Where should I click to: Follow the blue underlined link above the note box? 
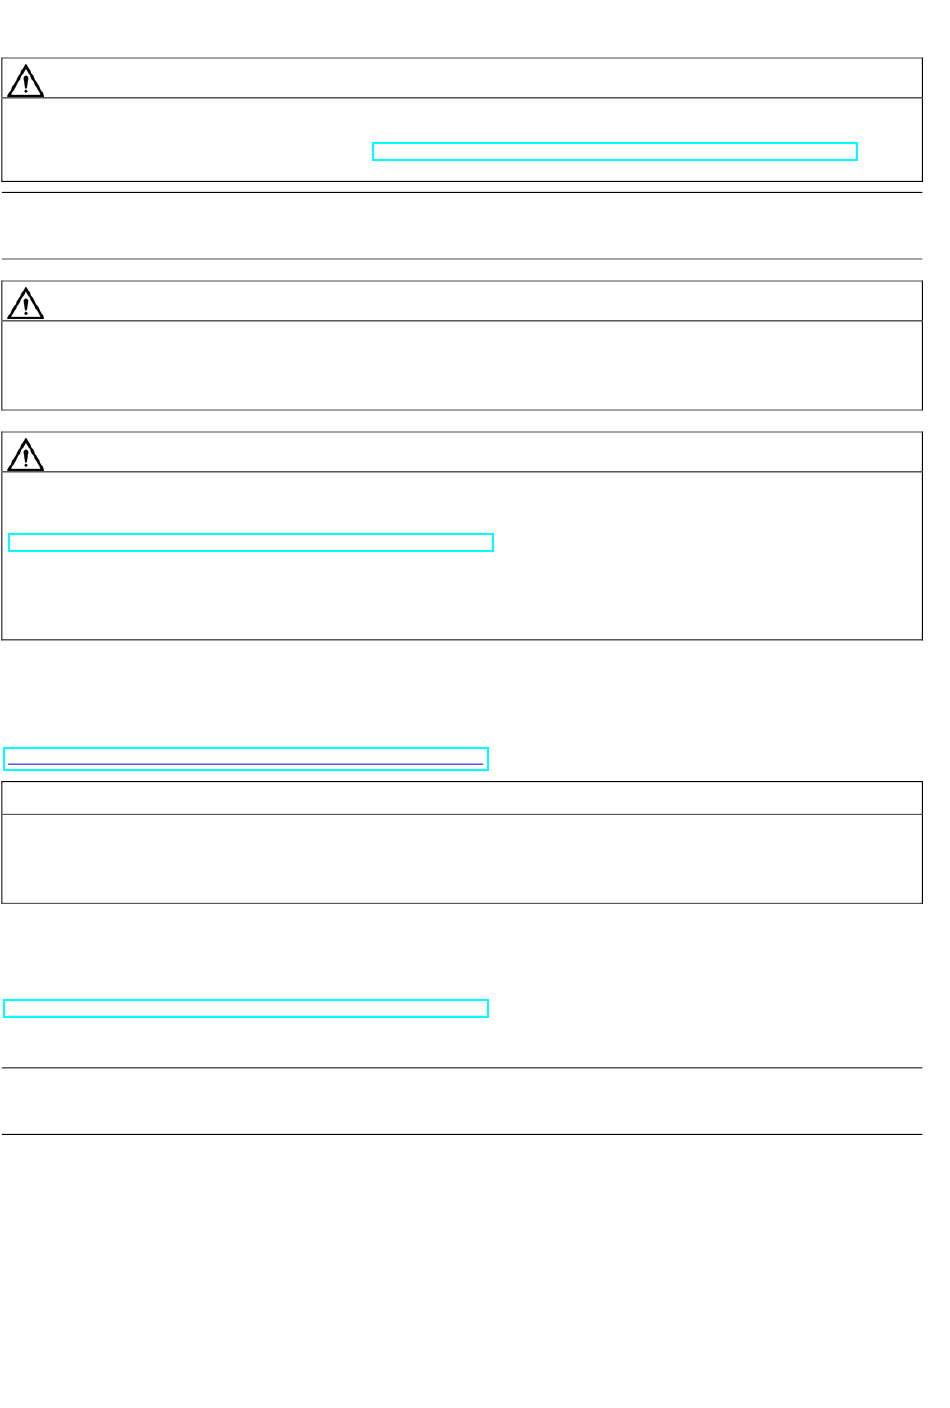(x=246, y=759)
